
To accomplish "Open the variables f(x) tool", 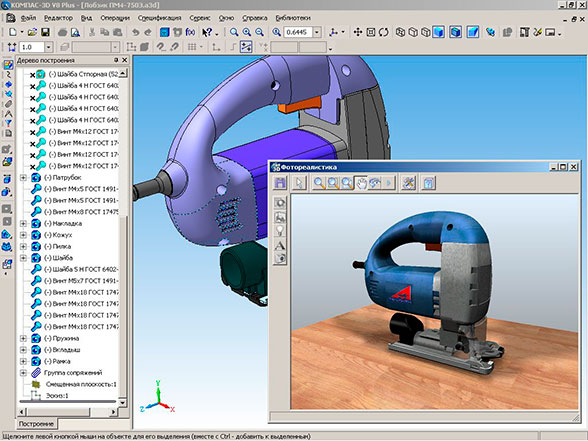I will [190, 32].
